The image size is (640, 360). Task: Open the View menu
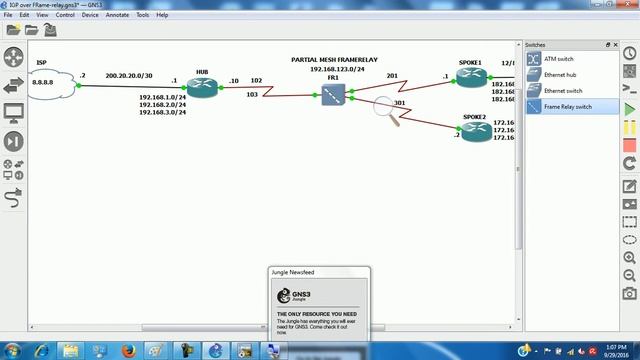pos(42,15)
